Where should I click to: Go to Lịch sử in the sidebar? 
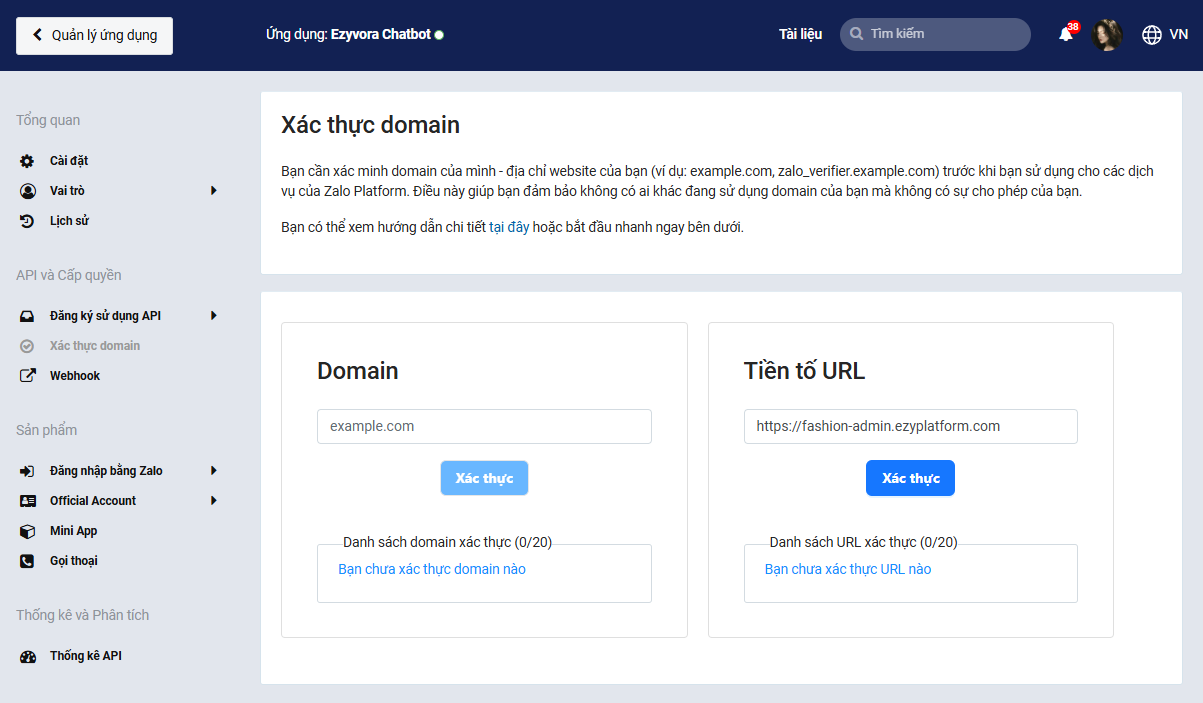[69, 221]
